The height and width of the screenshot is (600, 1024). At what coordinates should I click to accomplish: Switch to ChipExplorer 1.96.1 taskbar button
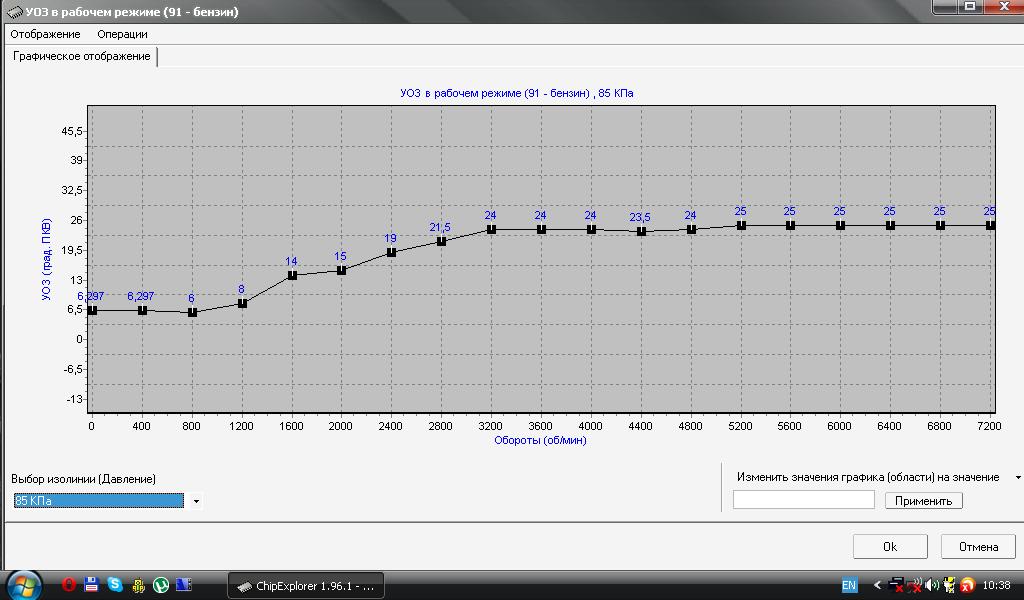pyautogui.click(x=306, y=586)
